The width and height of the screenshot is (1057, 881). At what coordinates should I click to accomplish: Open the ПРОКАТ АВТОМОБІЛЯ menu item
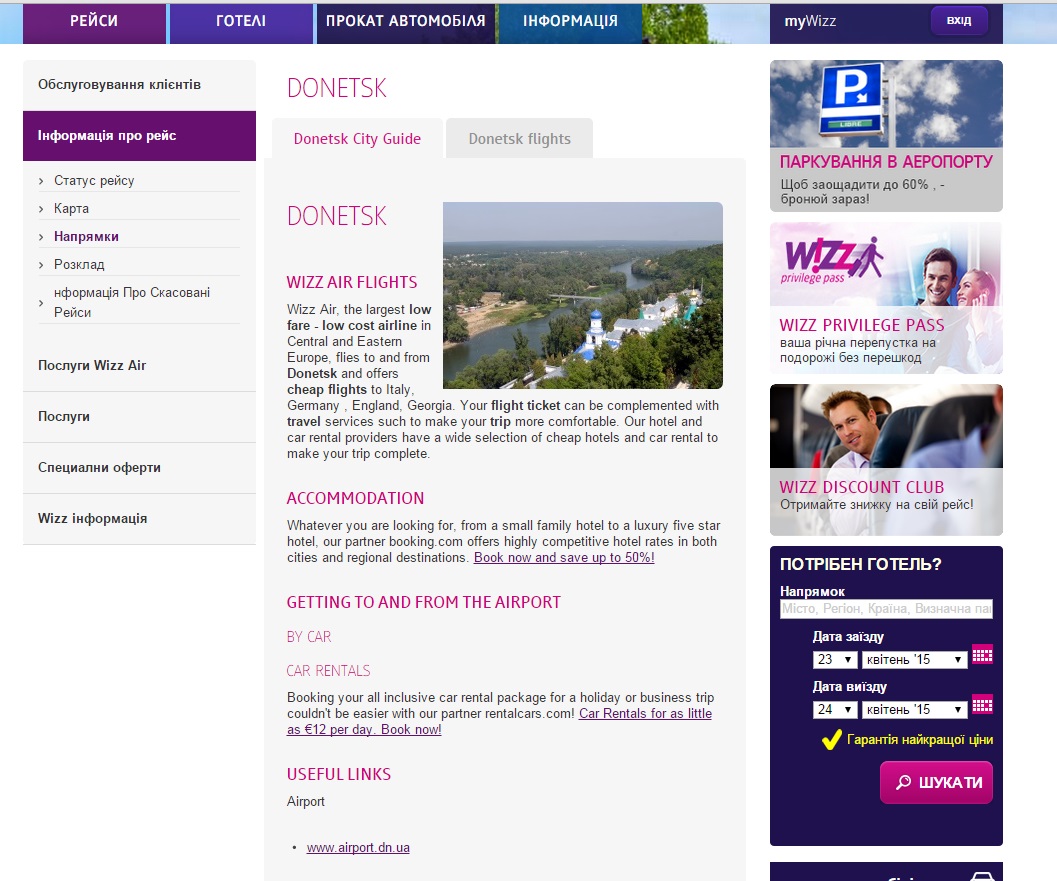tap(406, 21)
